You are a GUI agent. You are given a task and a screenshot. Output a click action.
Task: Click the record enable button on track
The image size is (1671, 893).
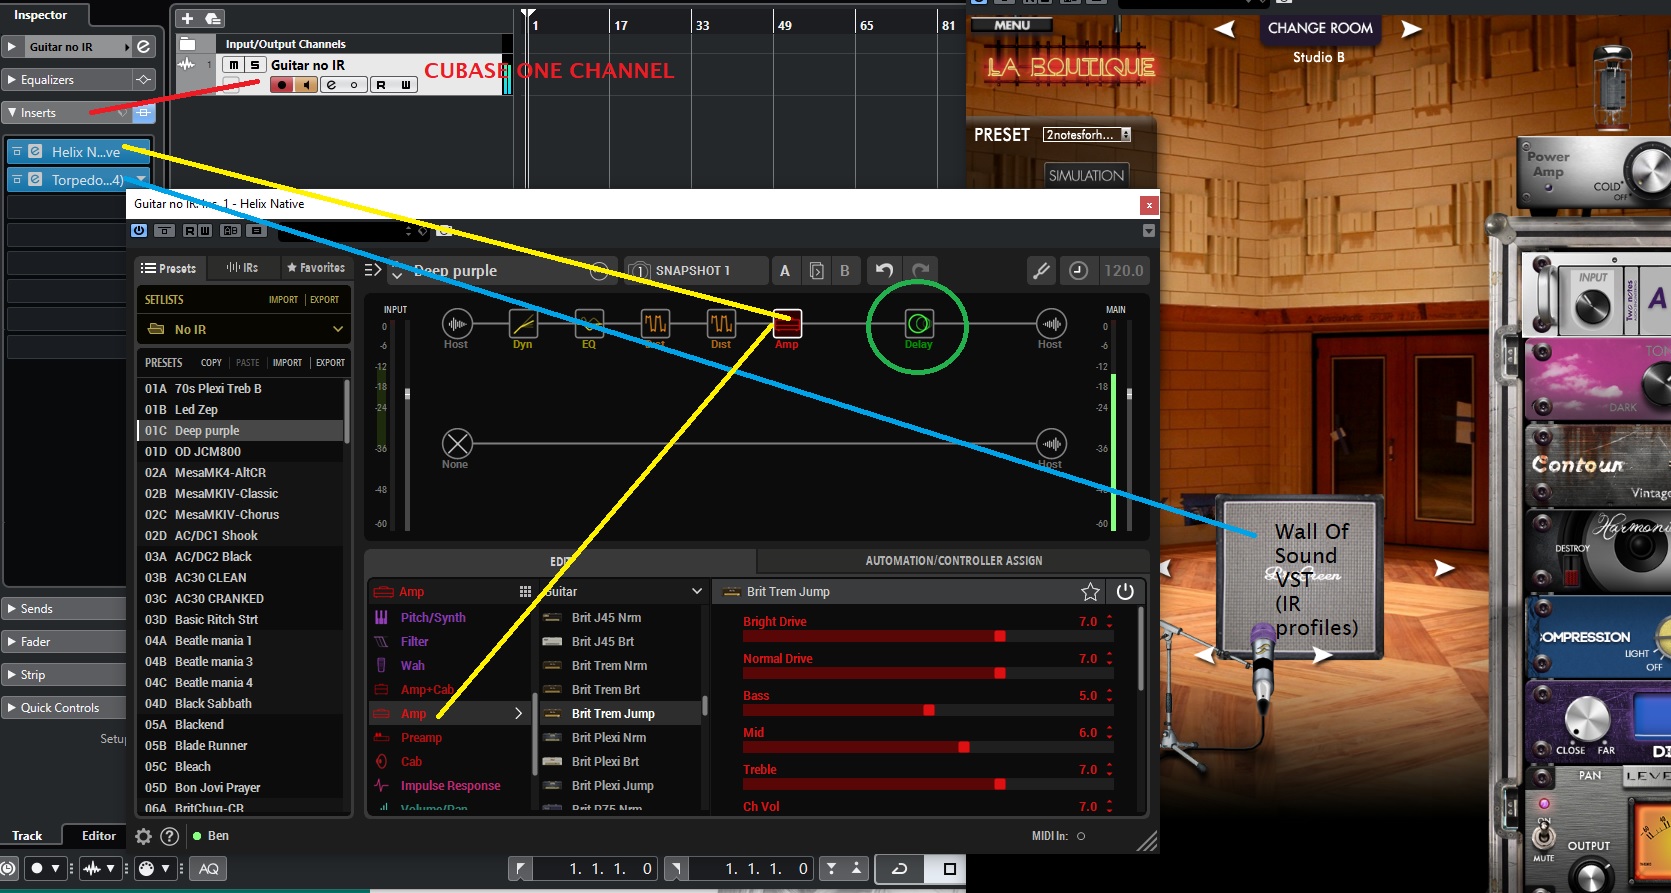click(x=282, y=85)
